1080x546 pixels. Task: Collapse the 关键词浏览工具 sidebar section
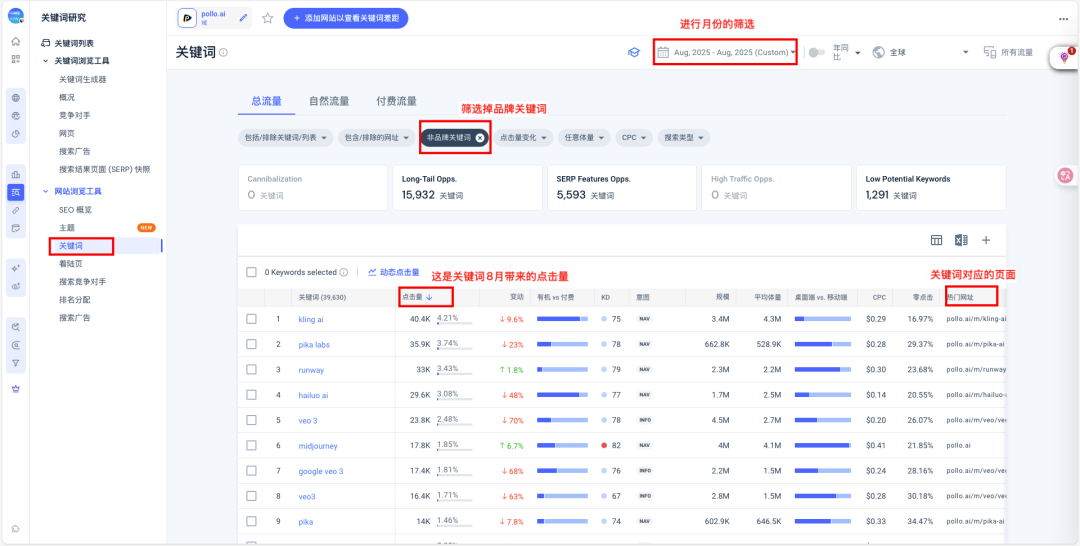45,61
